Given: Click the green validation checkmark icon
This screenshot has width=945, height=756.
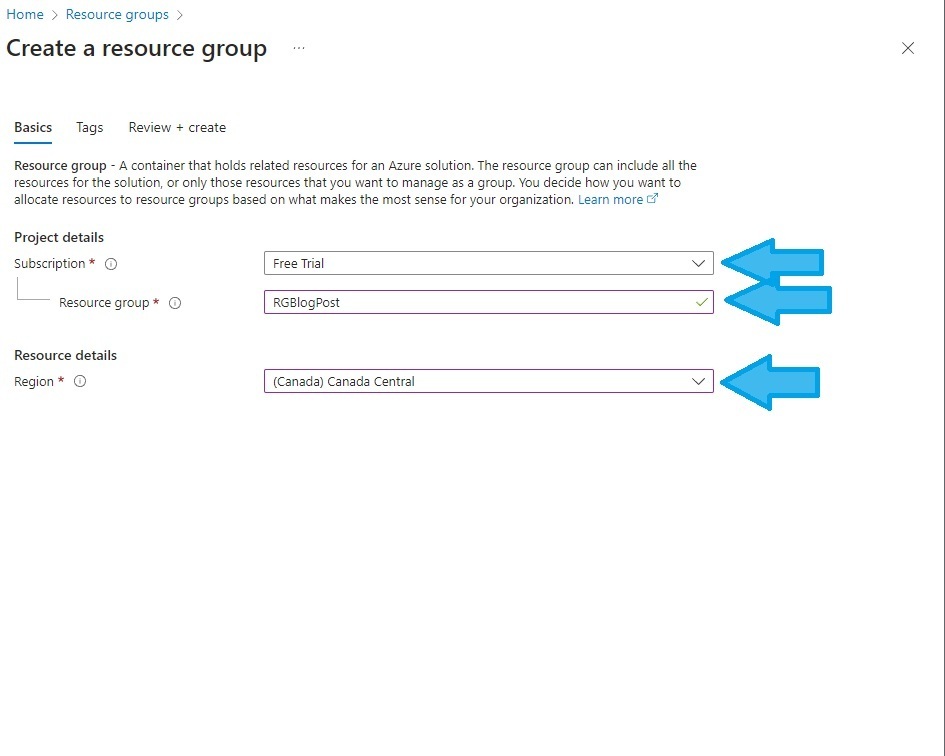Looking at the screenshot, I should pos(702,302).
